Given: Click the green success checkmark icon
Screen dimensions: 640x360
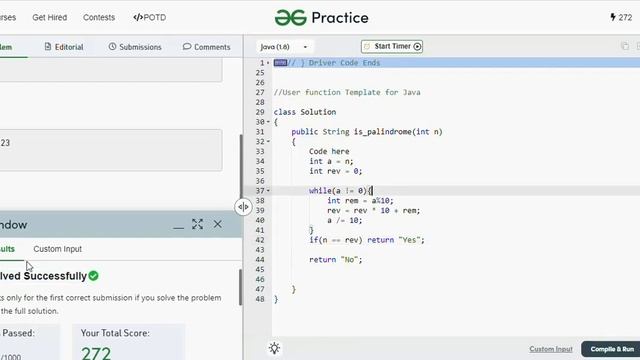Looking at the screenshot, I should [93, 276].
